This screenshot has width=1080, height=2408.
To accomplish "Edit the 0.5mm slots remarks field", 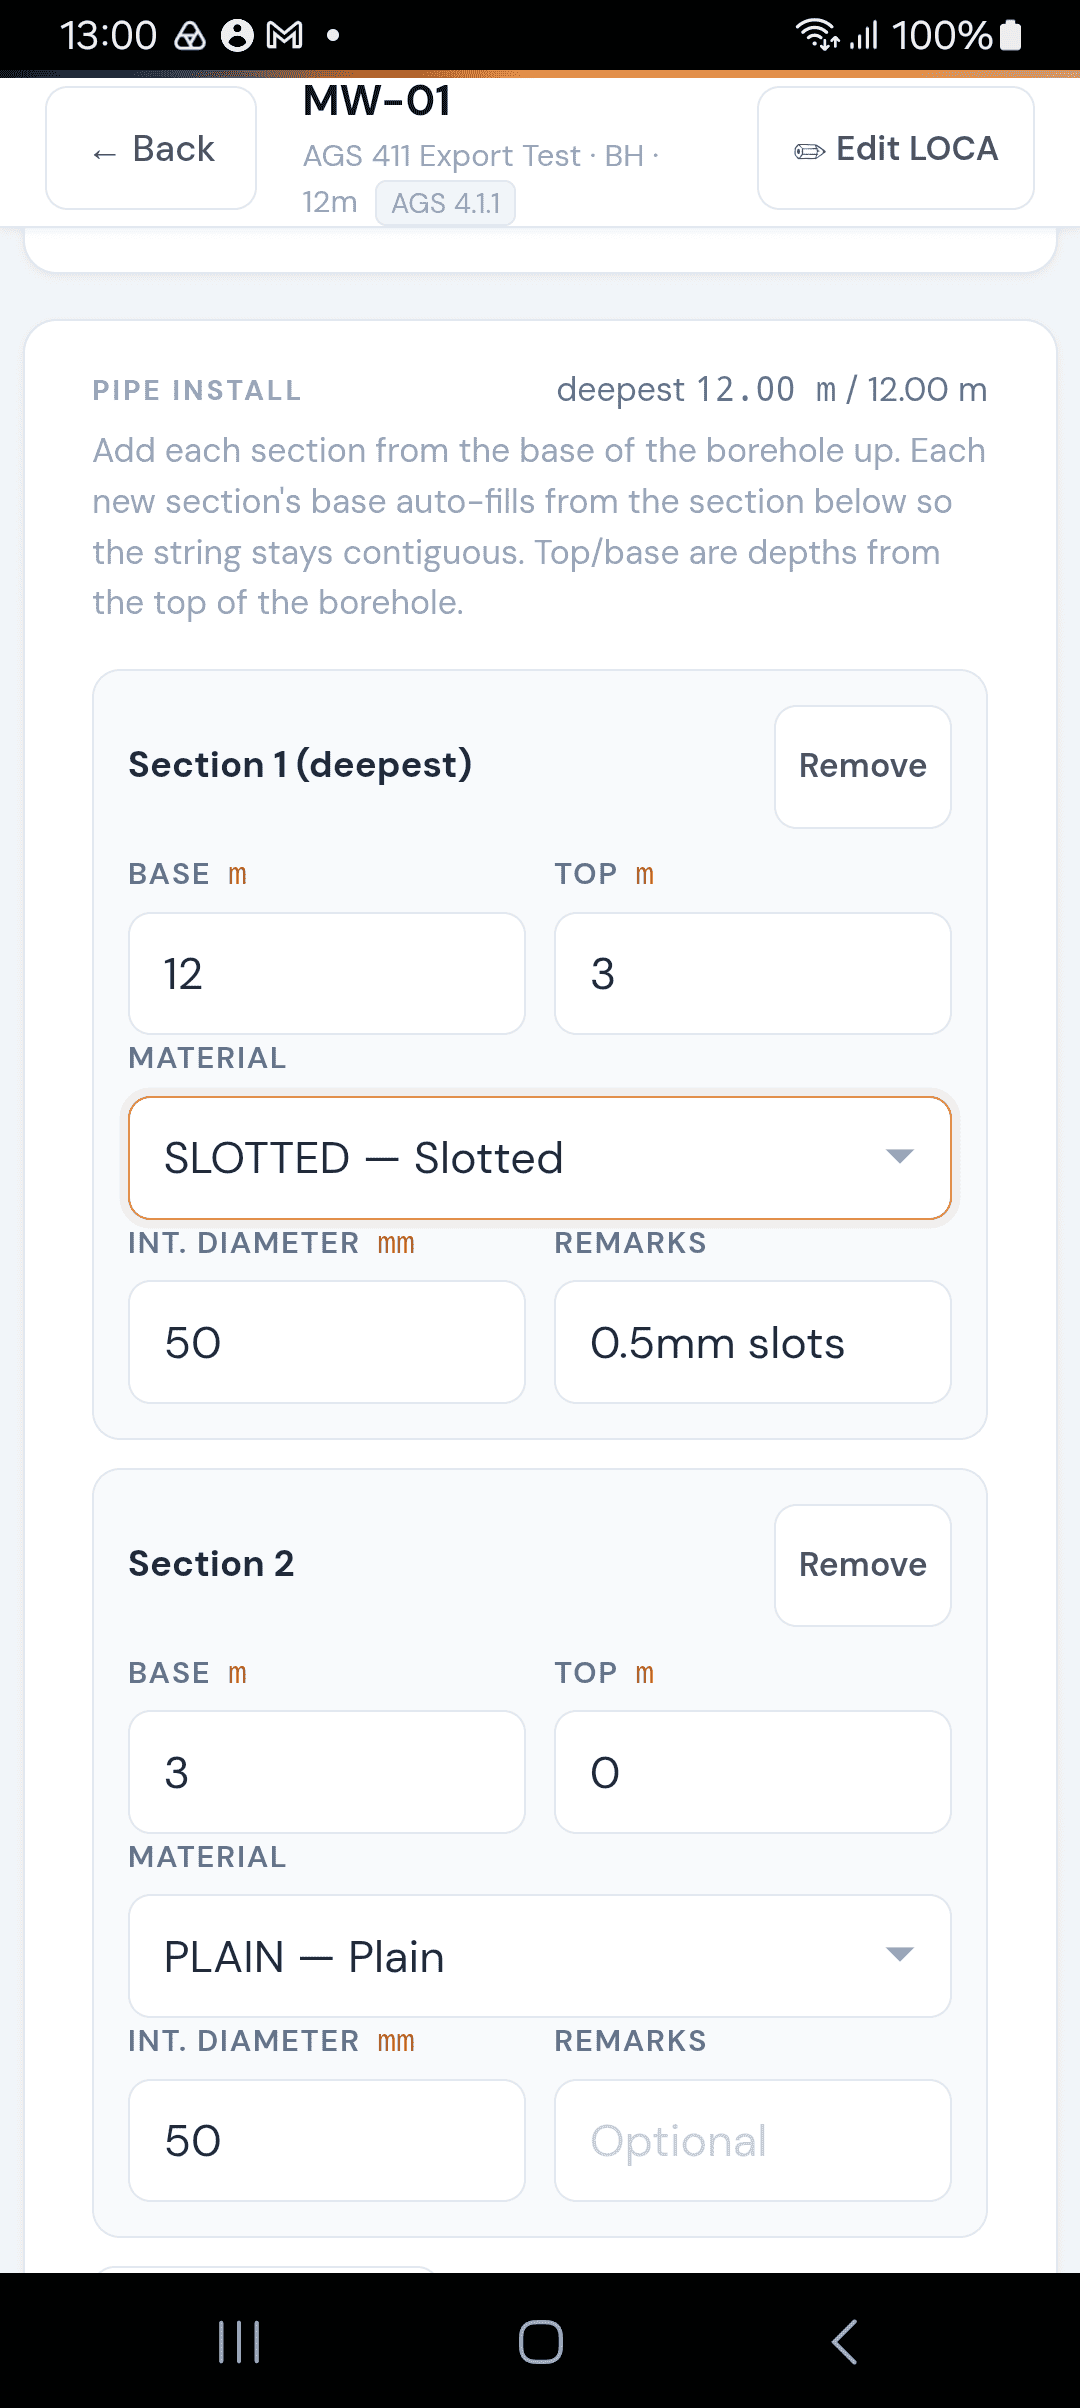I will (753, 1342).
